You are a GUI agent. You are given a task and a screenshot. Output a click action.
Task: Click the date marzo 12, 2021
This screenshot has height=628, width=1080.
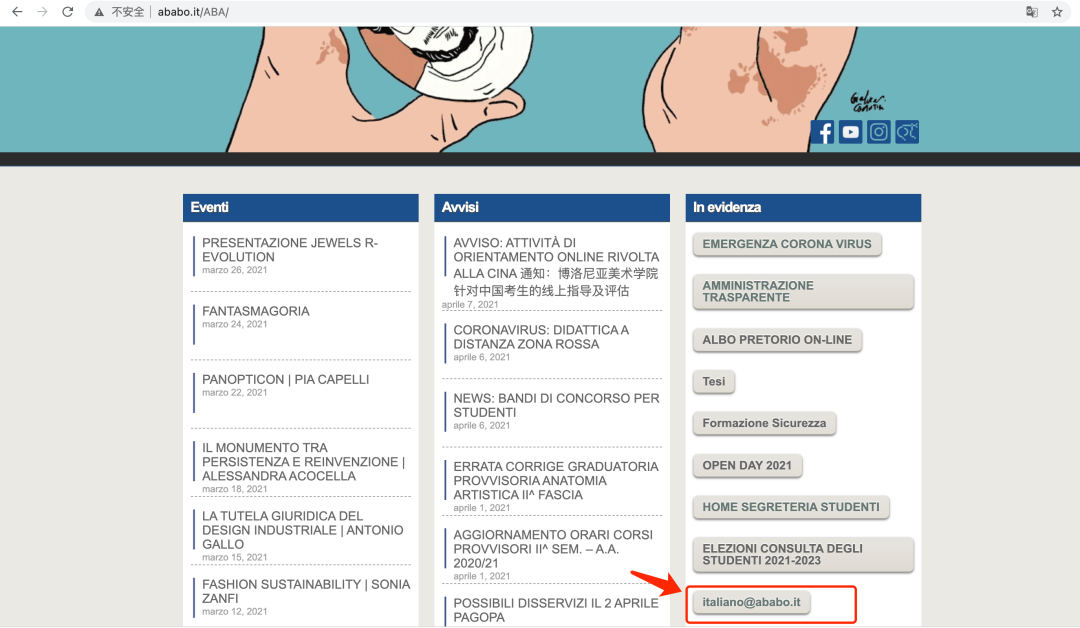tap(234, 611)
